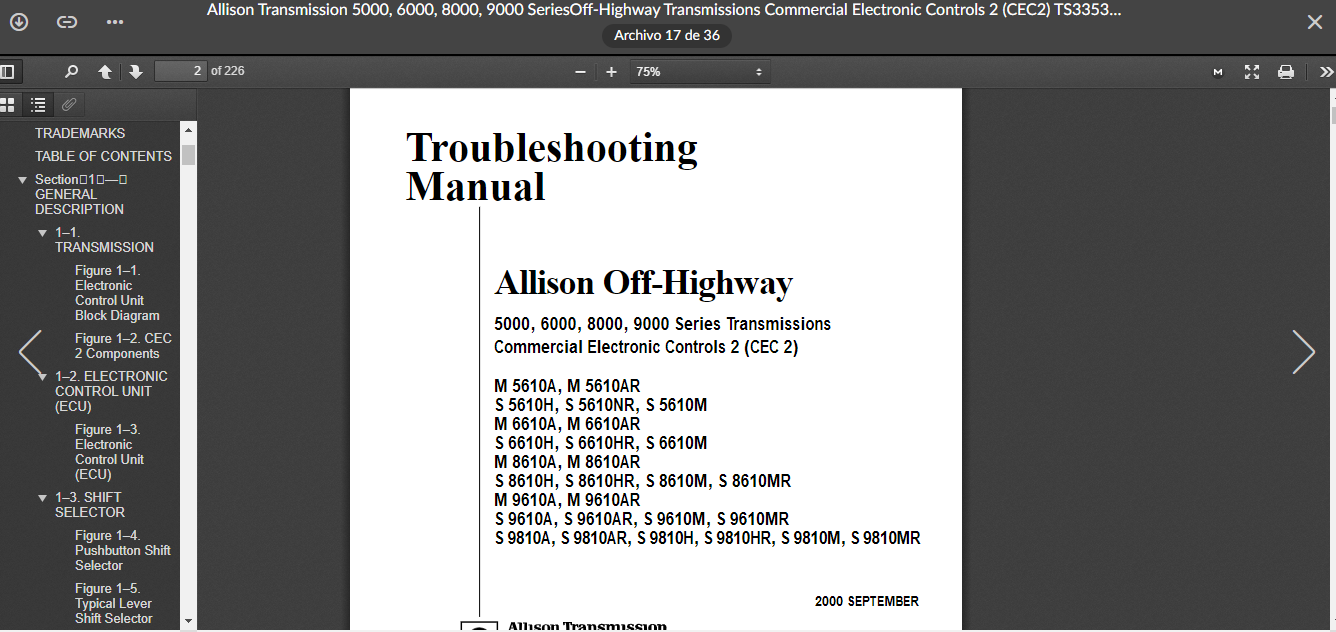Click the download icon in top bar
This screenshot has width=1336, height=632.
click(x=19, y=22)
